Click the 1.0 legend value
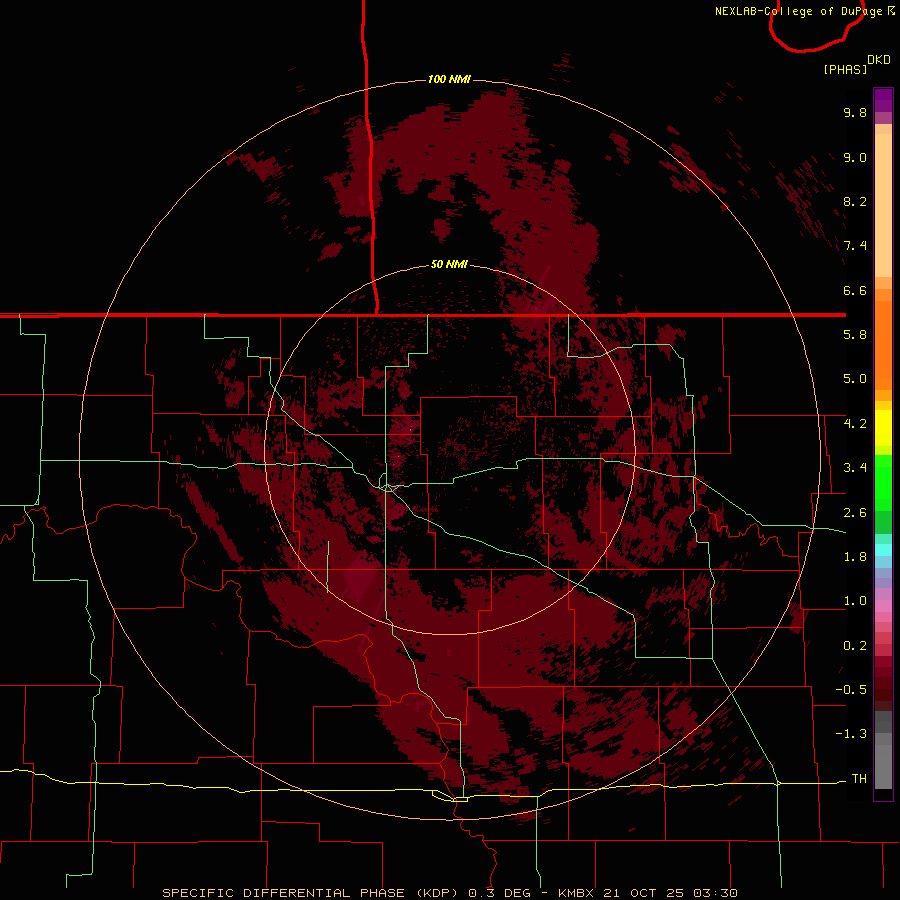The height and width of the screenshot is (900, 900). (x=855, y=601)
